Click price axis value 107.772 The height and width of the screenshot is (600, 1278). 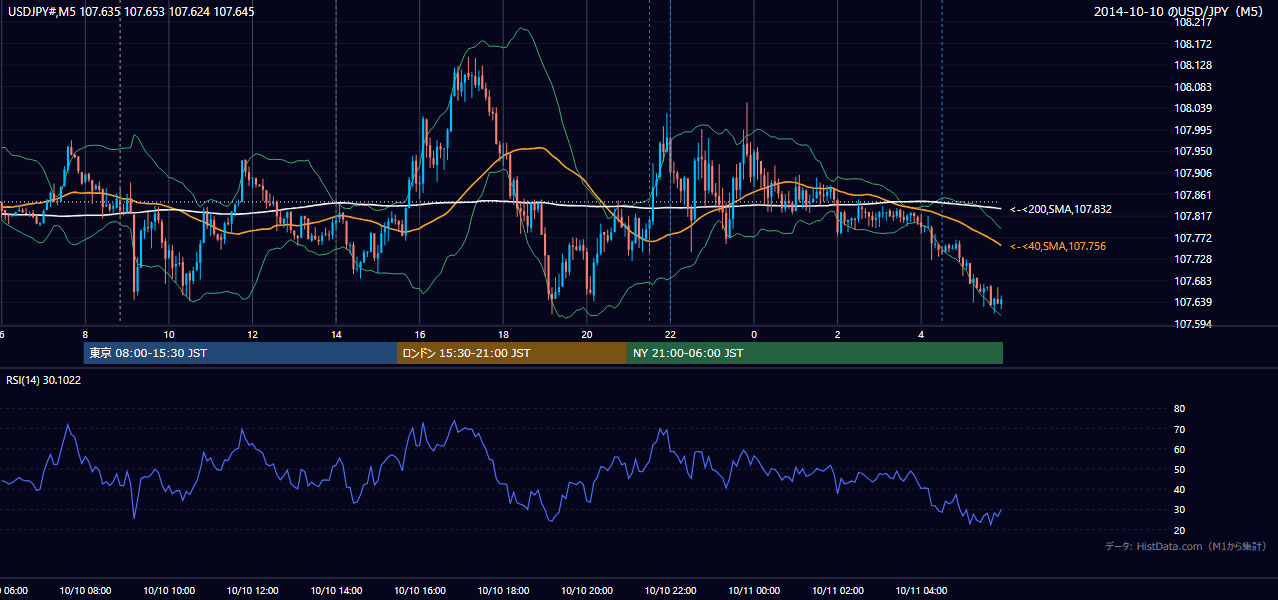(1193, 238)
